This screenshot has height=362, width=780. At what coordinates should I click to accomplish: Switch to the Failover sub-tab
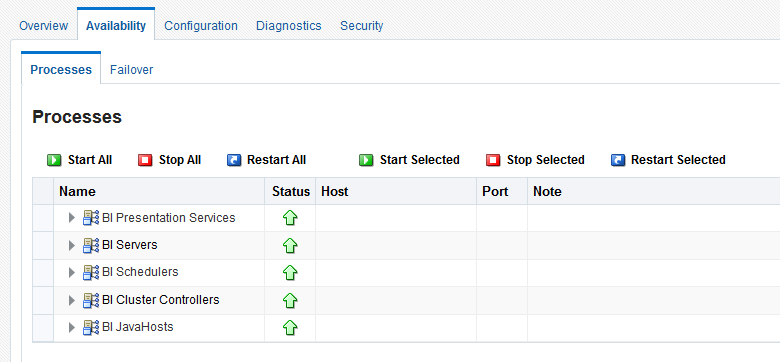pos(131,70)
